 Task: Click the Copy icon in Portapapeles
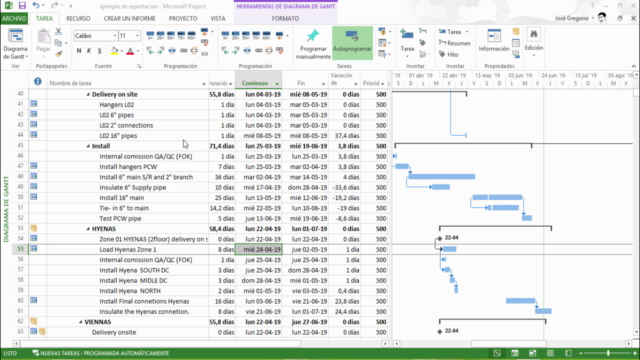pos(58,42)
